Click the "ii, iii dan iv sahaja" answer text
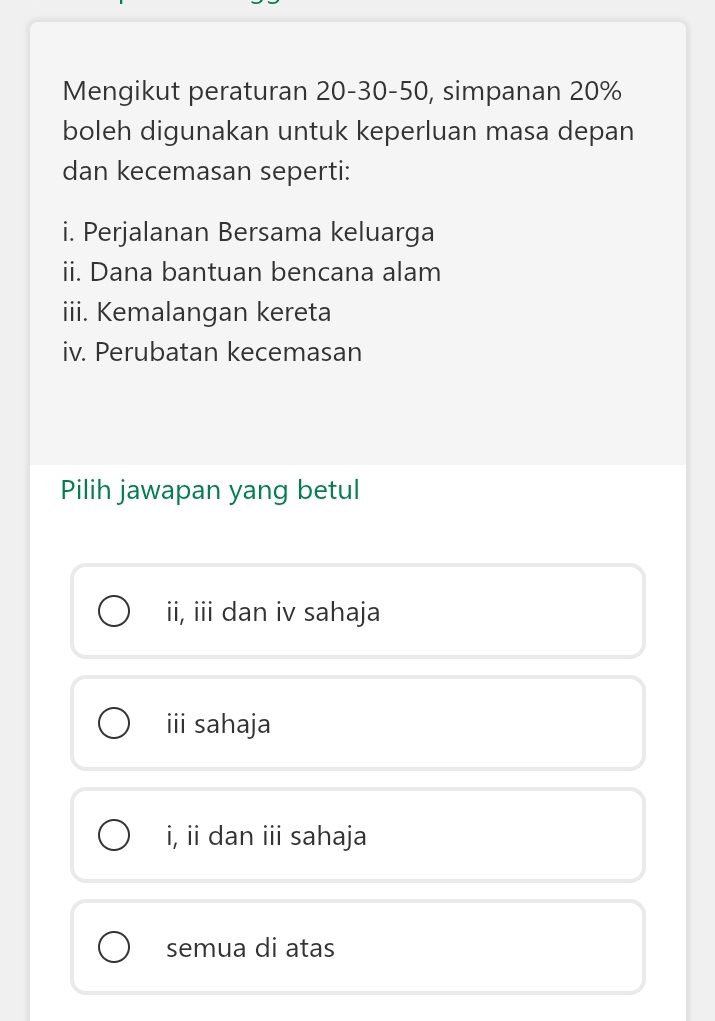 [x=273, y=612]
